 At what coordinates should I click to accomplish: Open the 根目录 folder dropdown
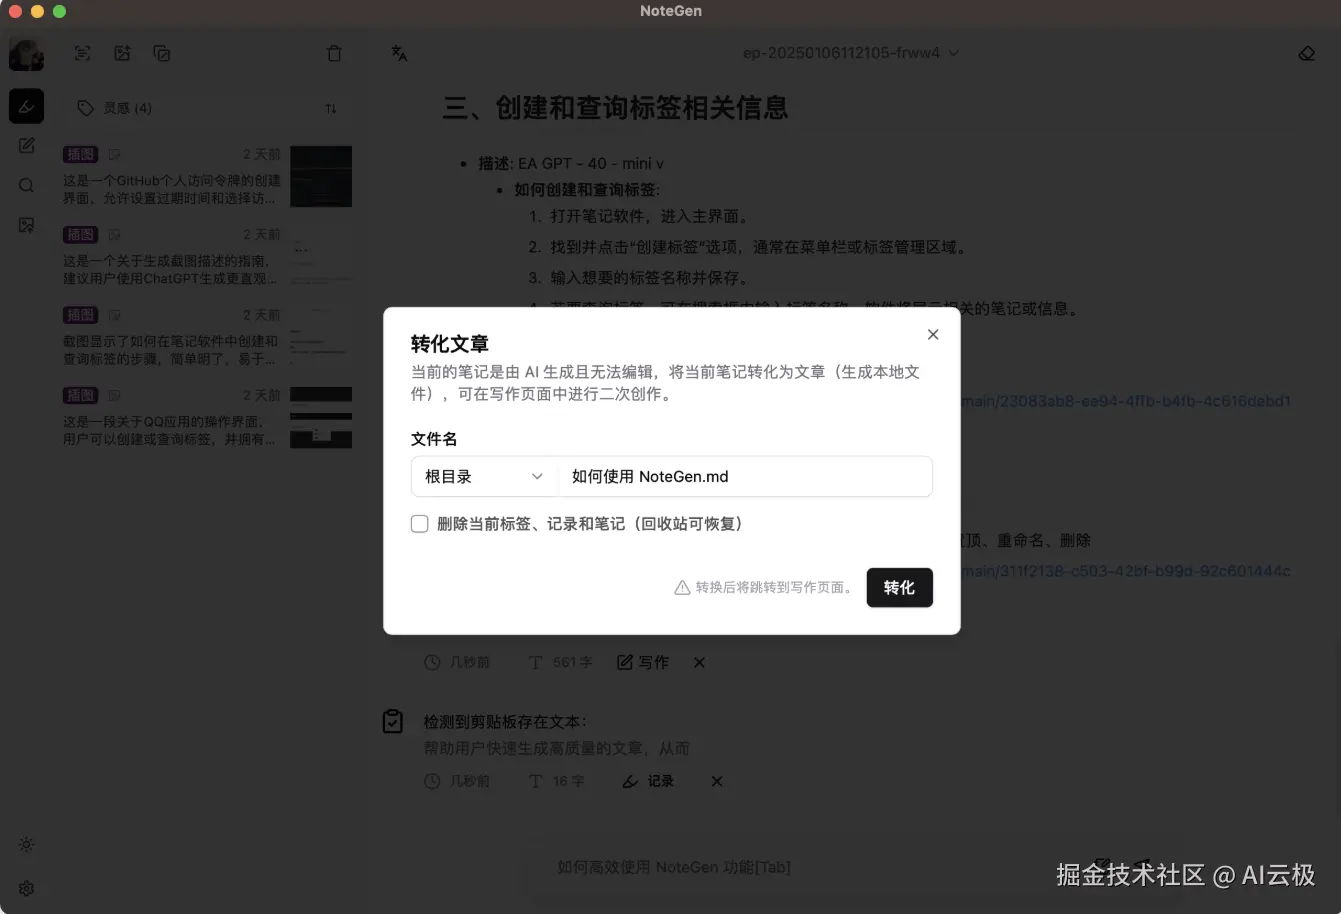coord(484,477)
